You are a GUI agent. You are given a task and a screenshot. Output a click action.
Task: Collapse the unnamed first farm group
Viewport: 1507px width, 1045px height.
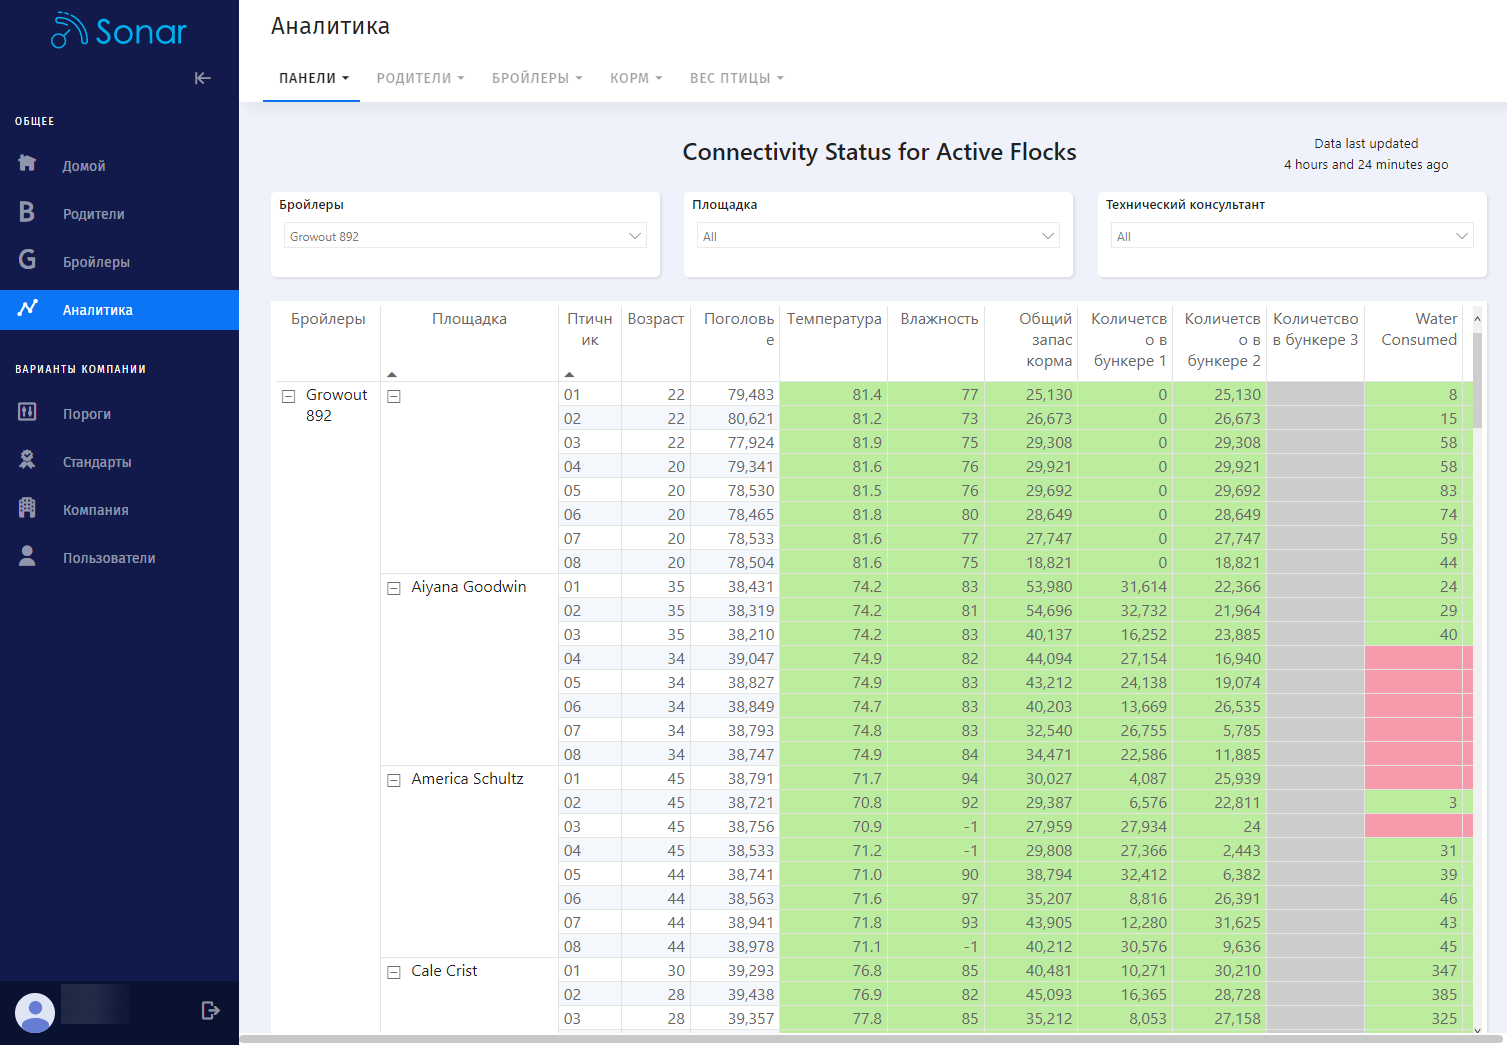coord(394,396)
